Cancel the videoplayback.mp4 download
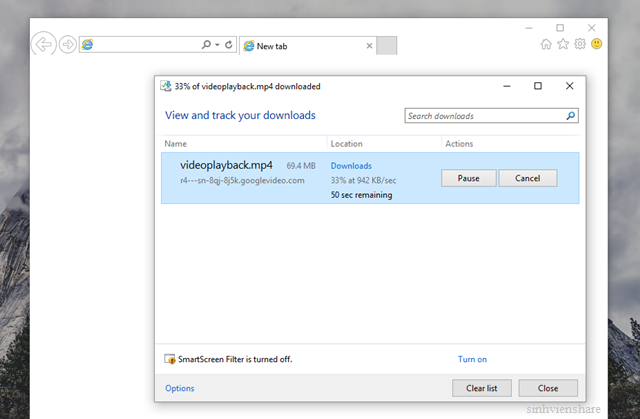Viewport: 640px width, 419px height. coord(527,178)
